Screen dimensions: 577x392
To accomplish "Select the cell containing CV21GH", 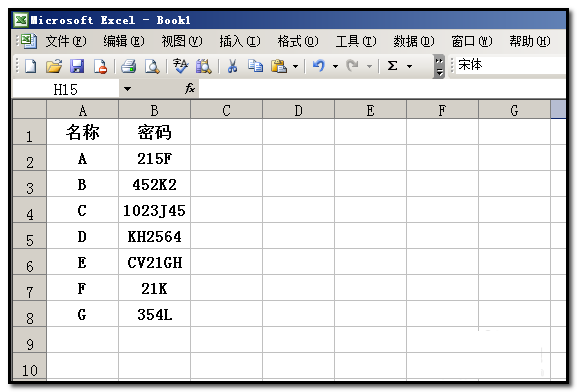I will tap(154, 262).
